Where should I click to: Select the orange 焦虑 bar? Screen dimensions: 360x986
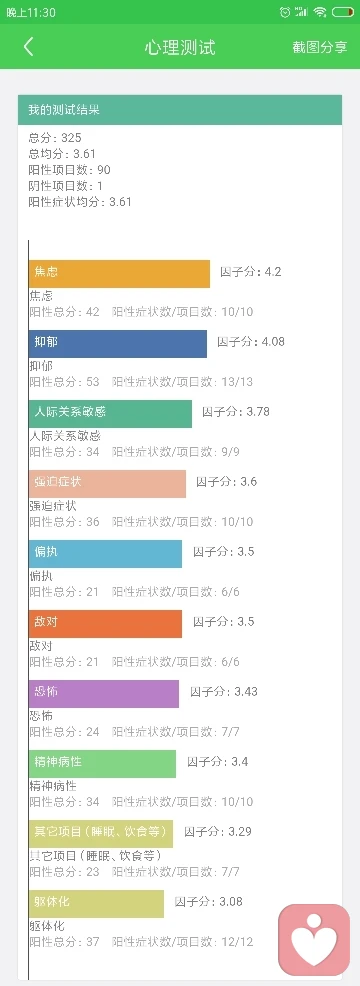point(119,274)
